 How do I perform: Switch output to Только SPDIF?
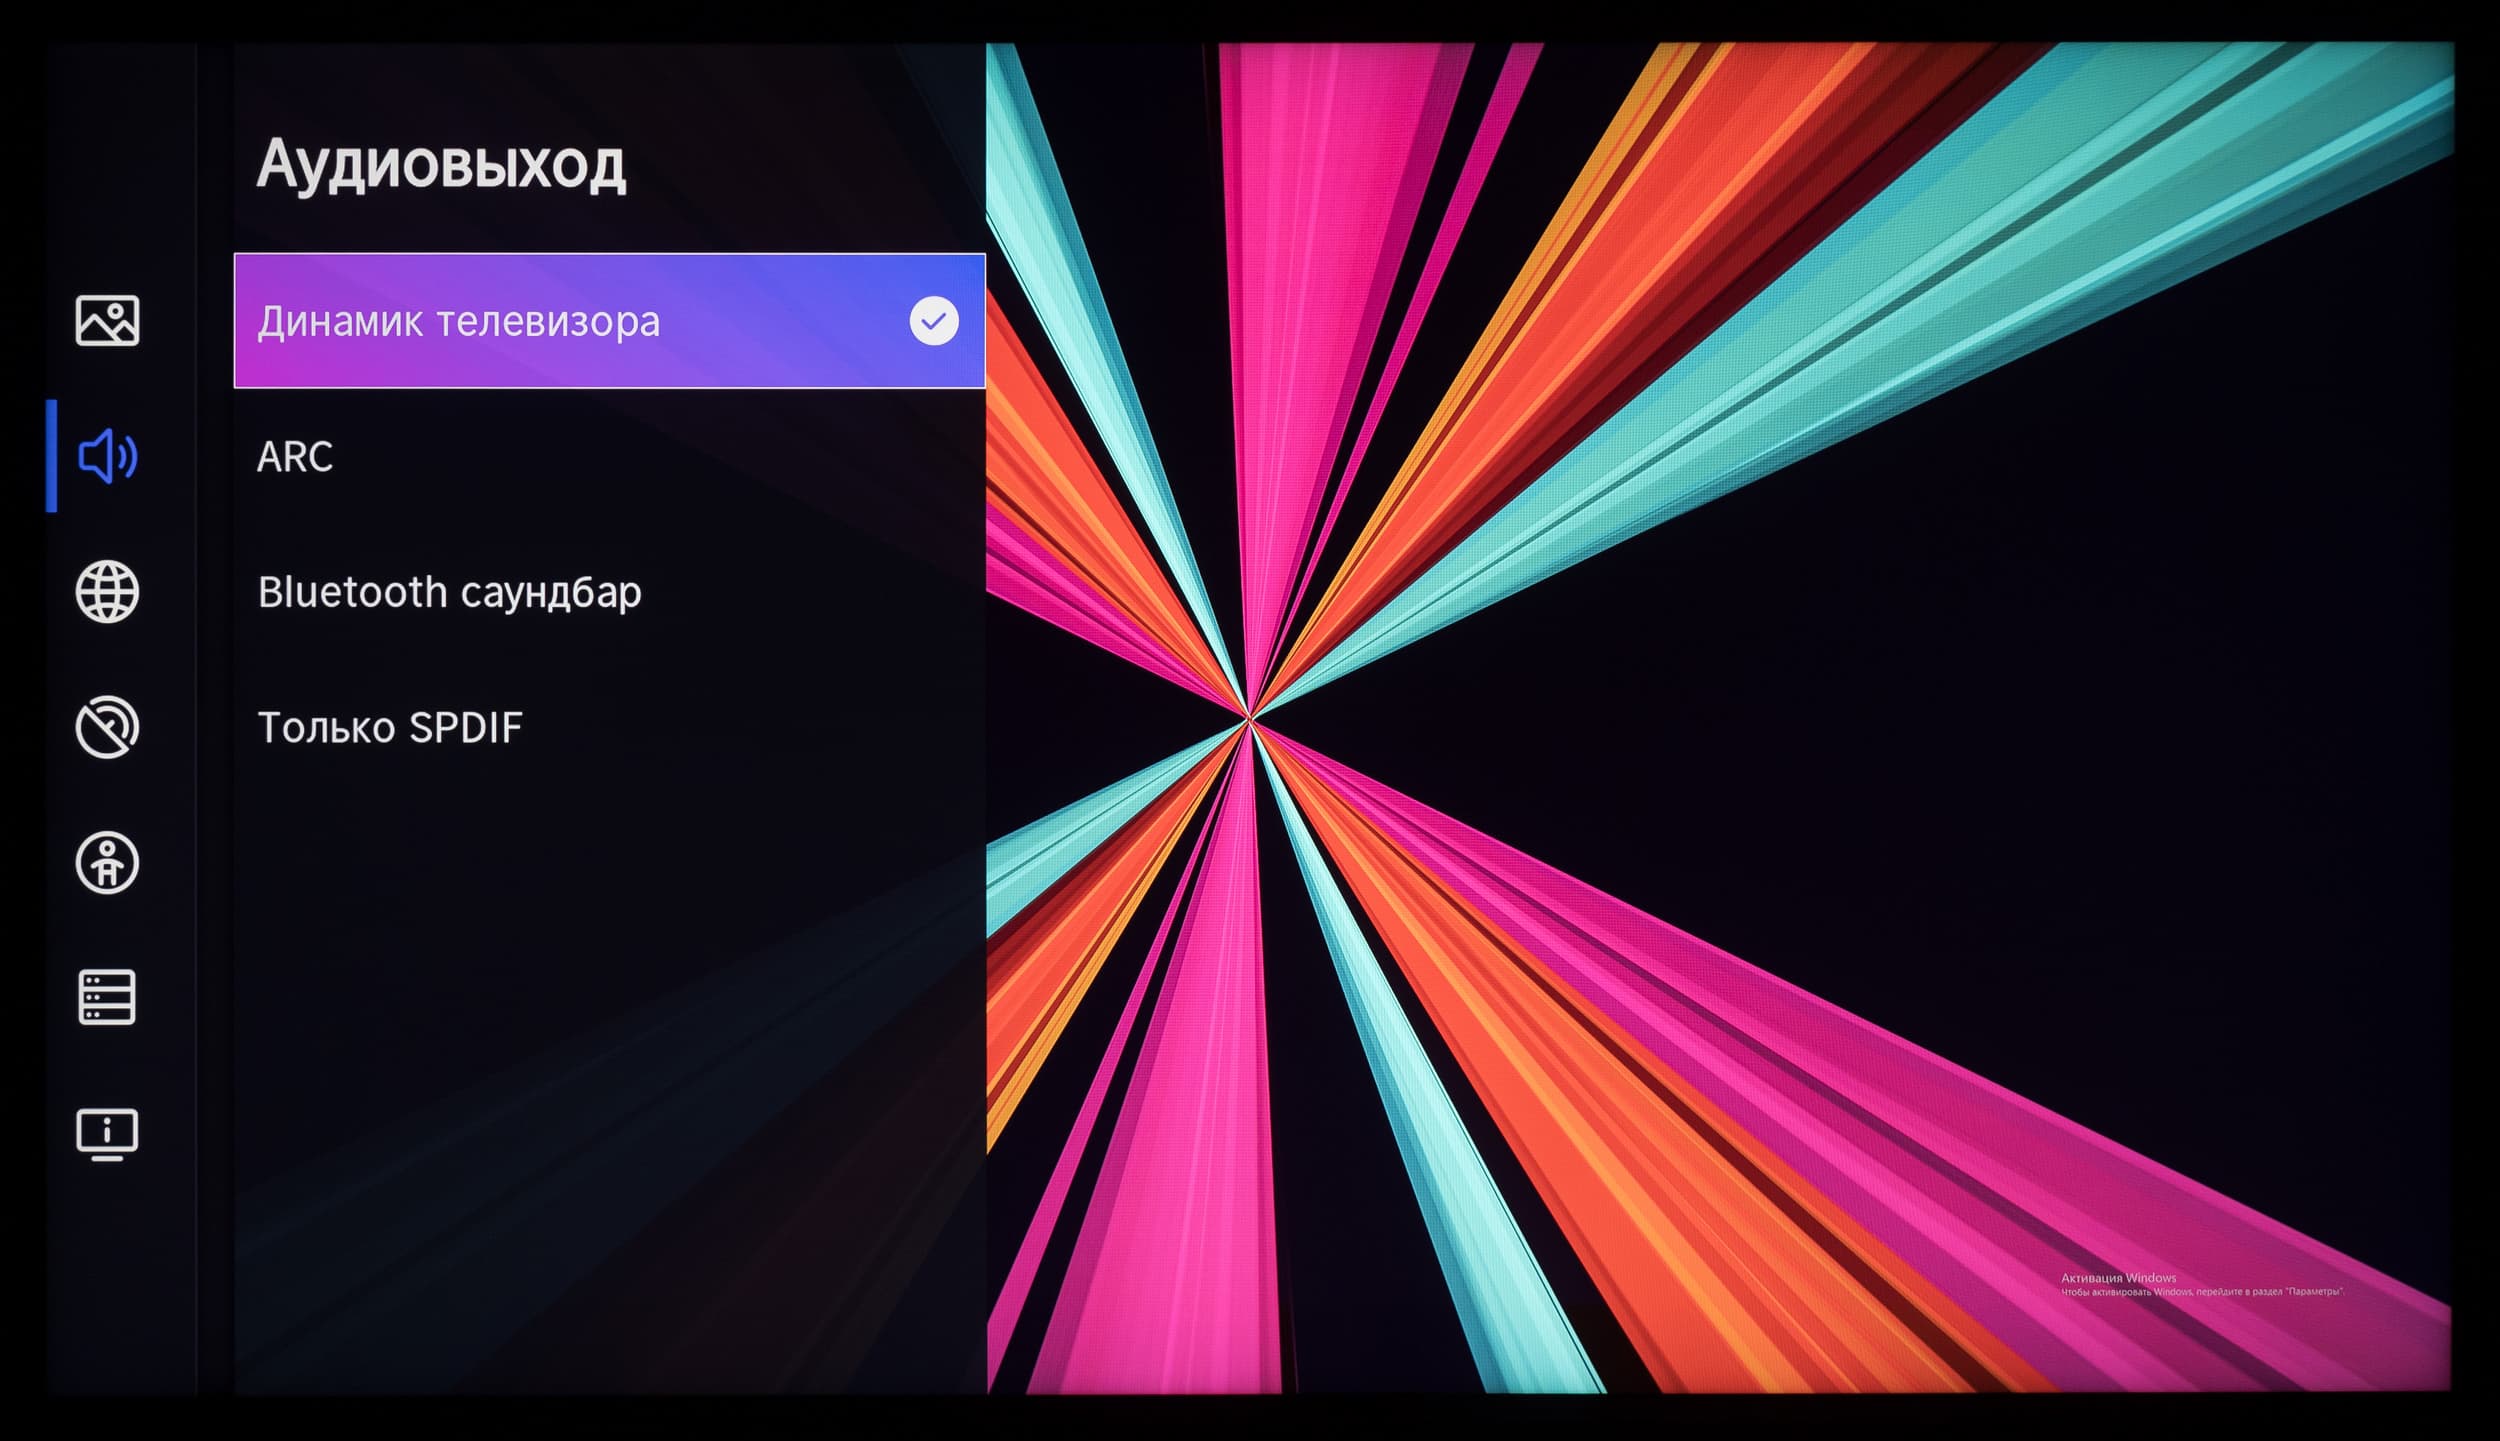[x=390, y=728]
